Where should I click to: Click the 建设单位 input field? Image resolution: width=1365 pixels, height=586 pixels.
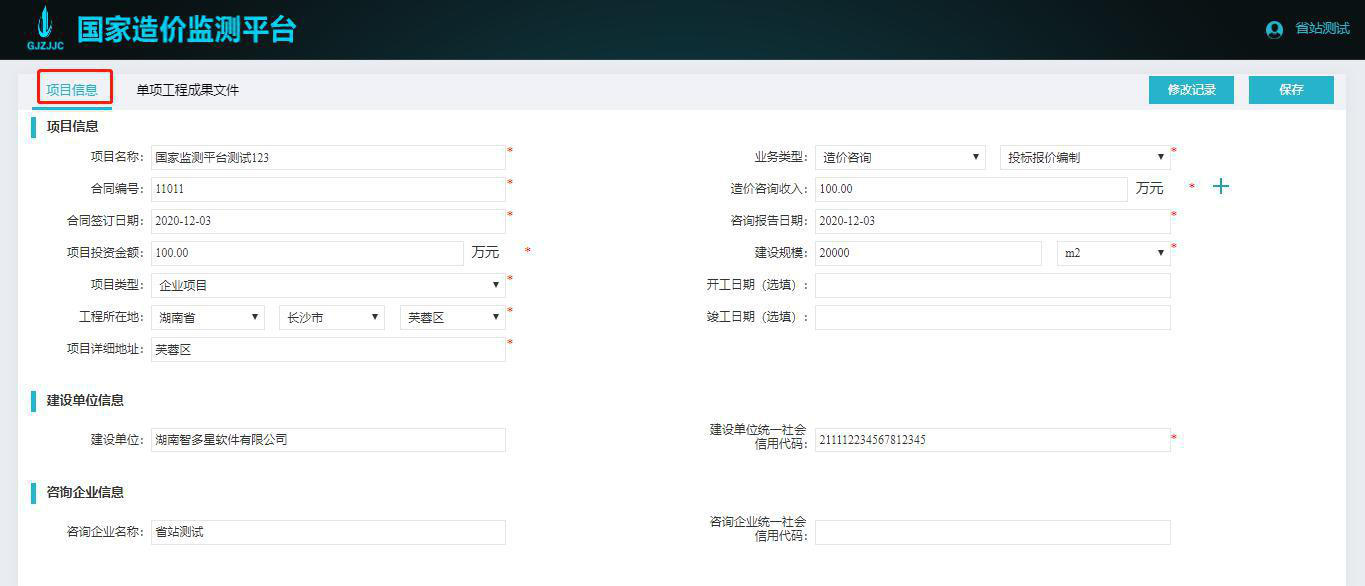(330, 440)
